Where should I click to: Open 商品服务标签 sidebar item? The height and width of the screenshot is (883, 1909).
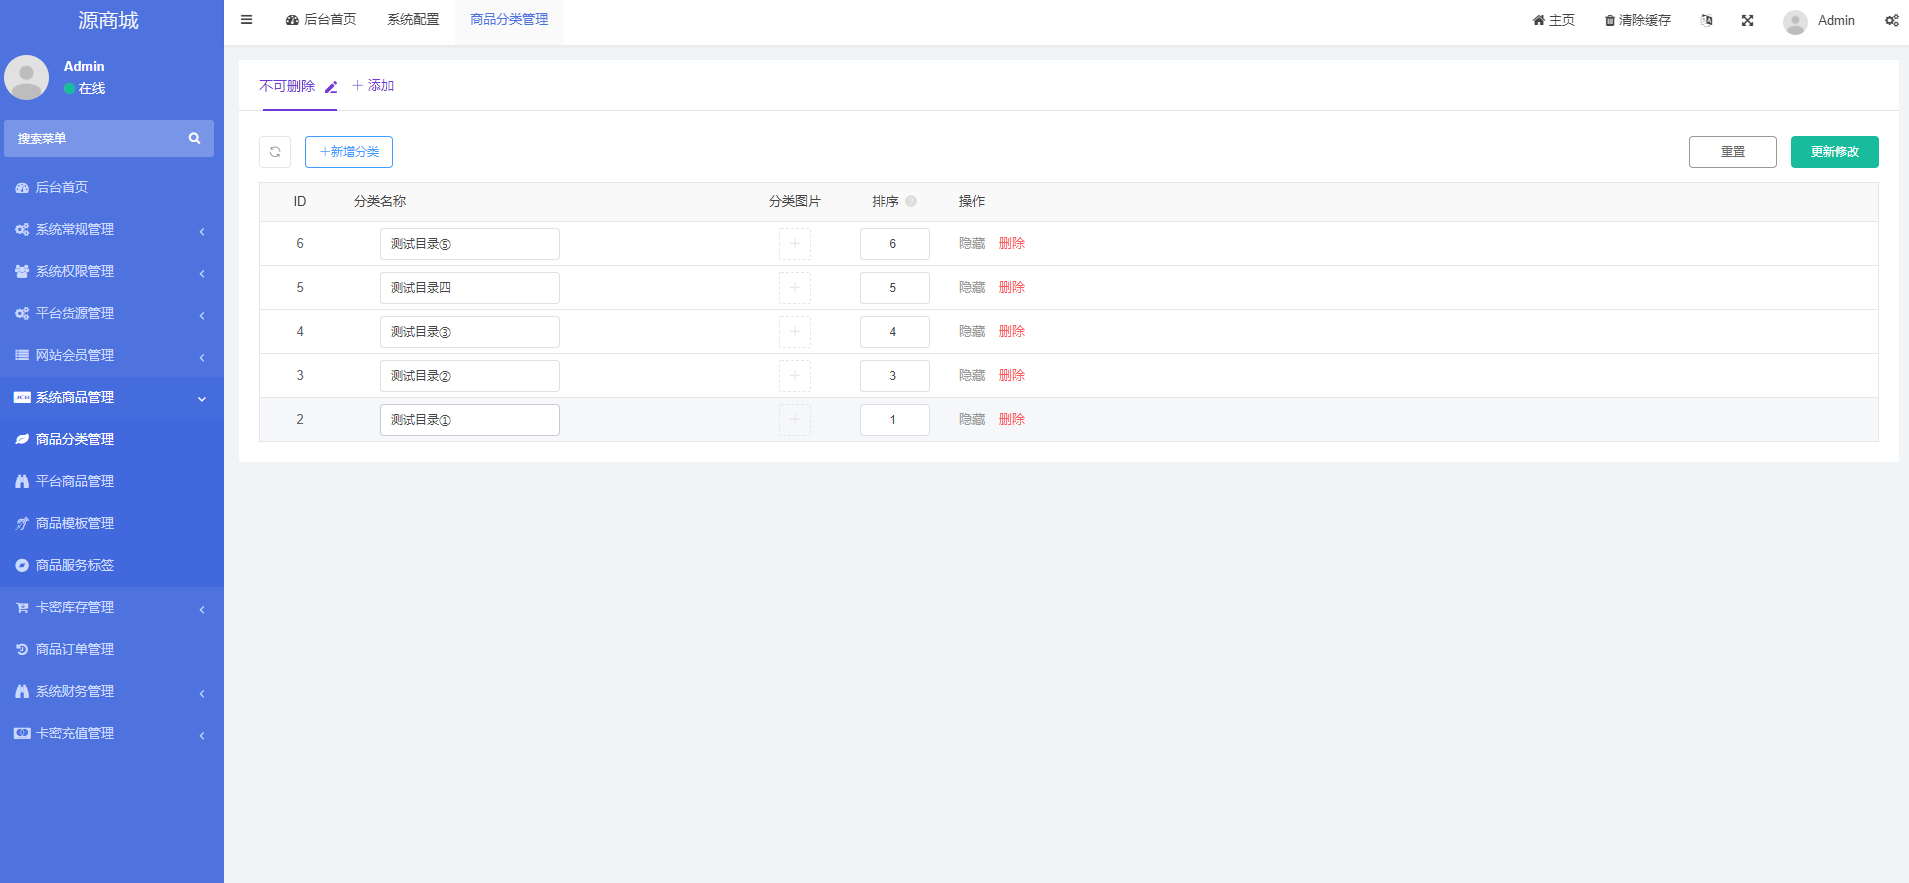tap(112, 565)
